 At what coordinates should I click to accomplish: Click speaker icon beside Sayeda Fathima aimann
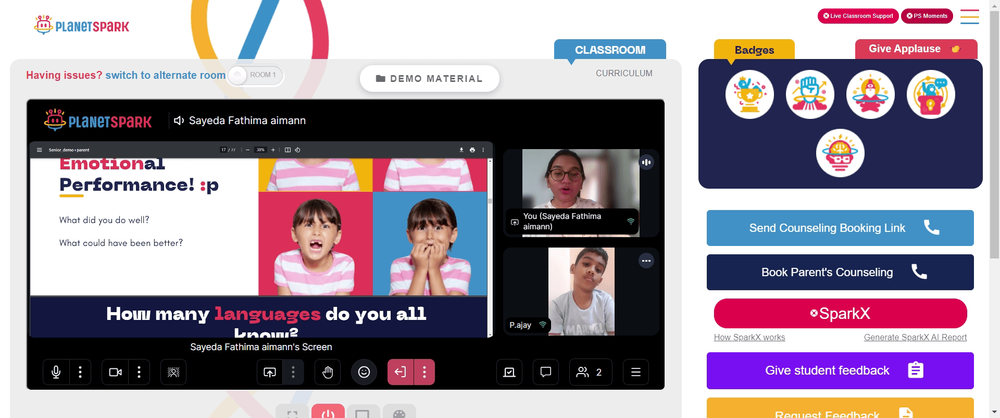click(x=179, y=121)
